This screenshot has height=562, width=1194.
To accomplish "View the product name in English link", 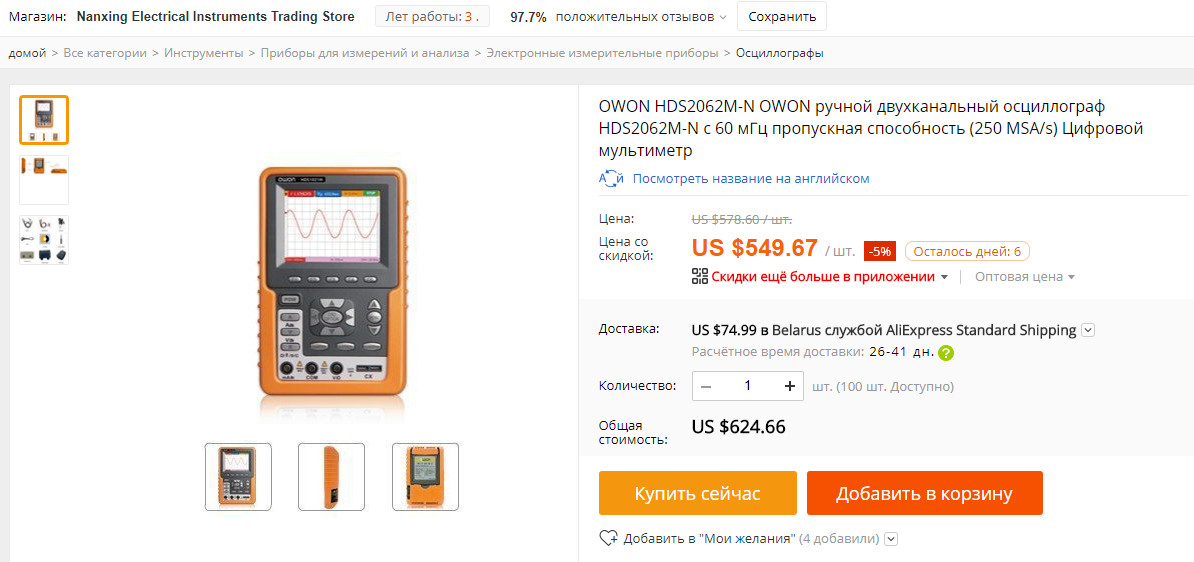I will click(751, 179).
